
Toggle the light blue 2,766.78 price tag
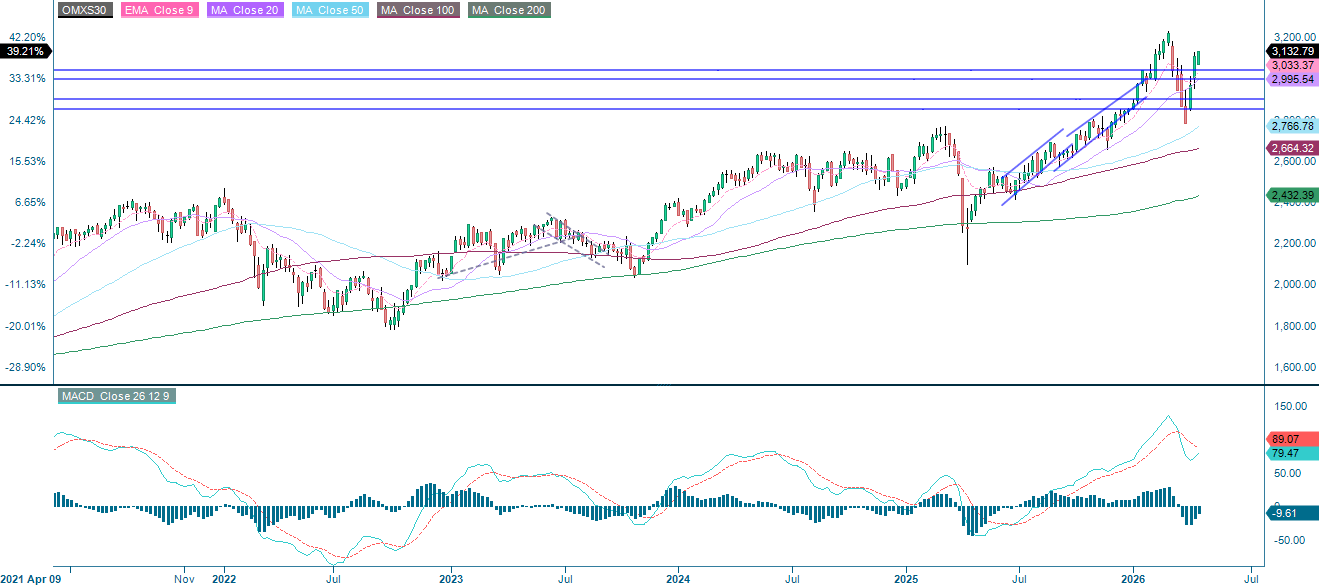[1287, 127]
